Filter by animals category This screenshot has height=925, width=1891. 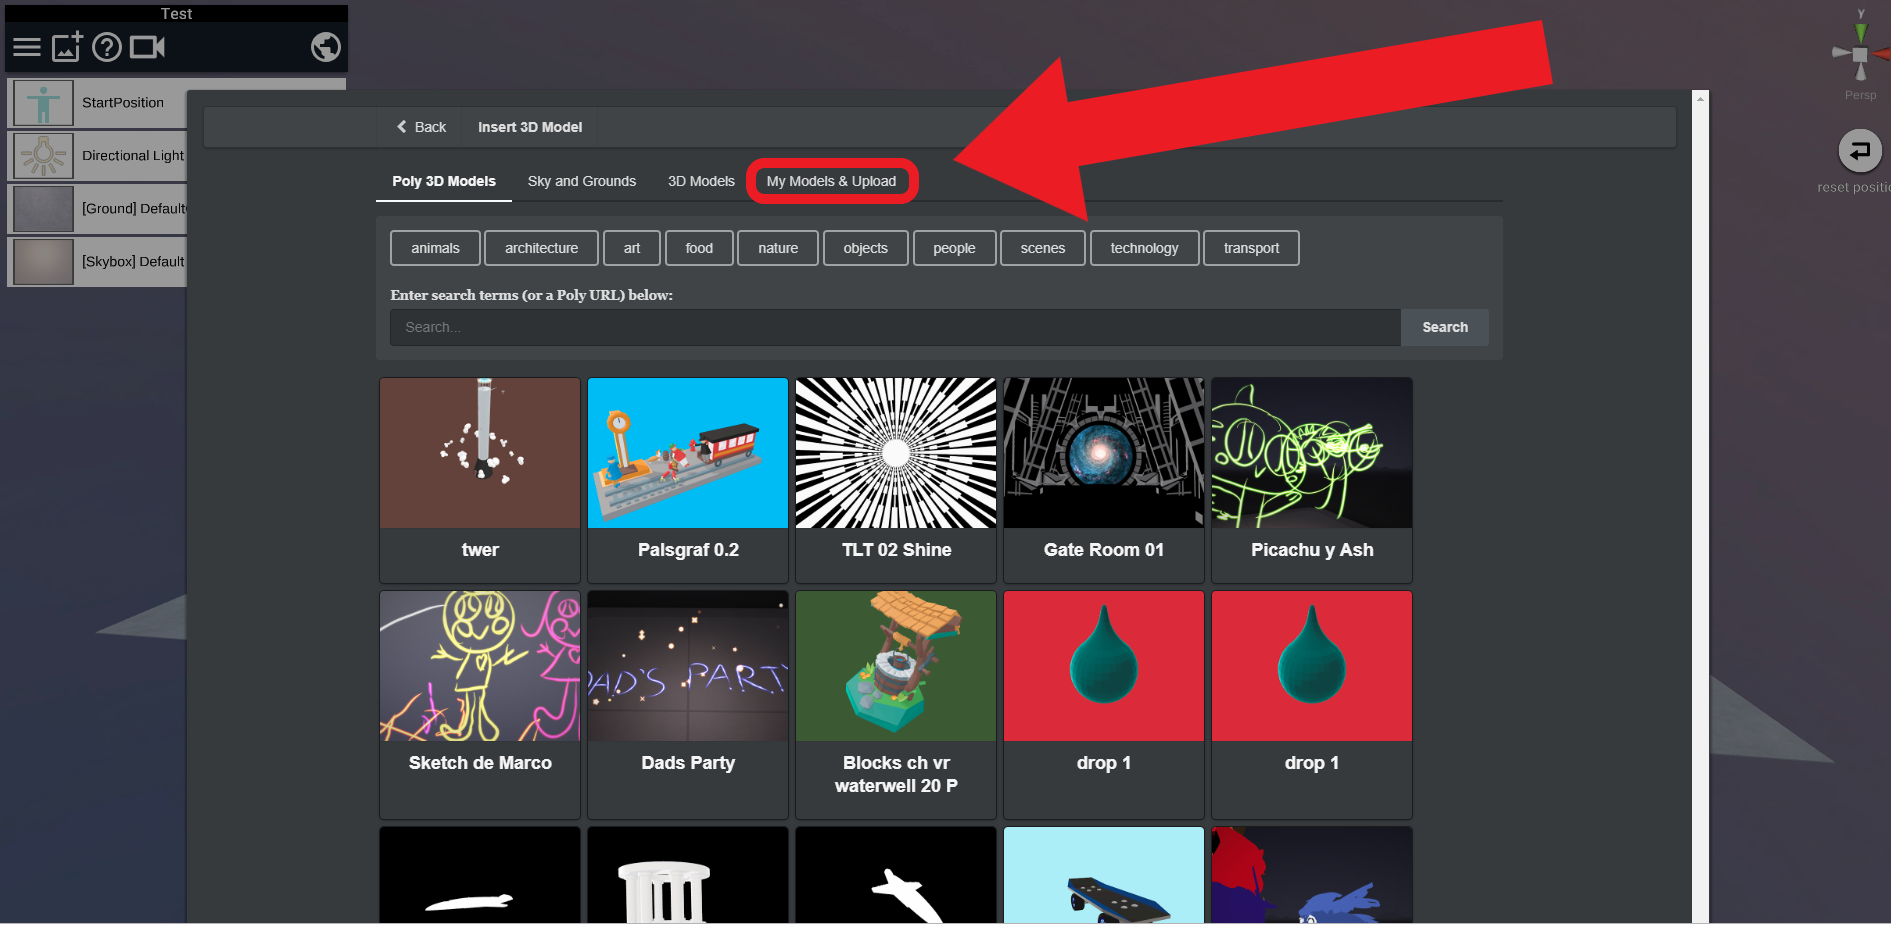435,248
